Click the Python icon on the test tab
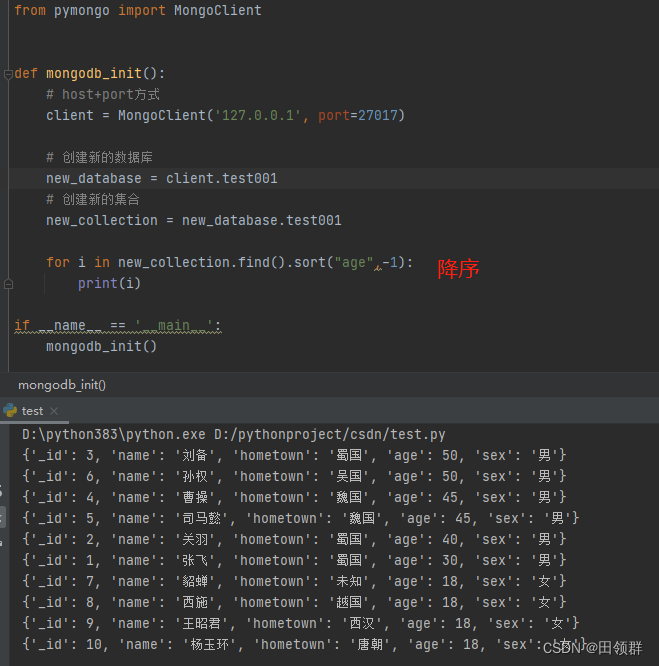 (x=10, y=410)
